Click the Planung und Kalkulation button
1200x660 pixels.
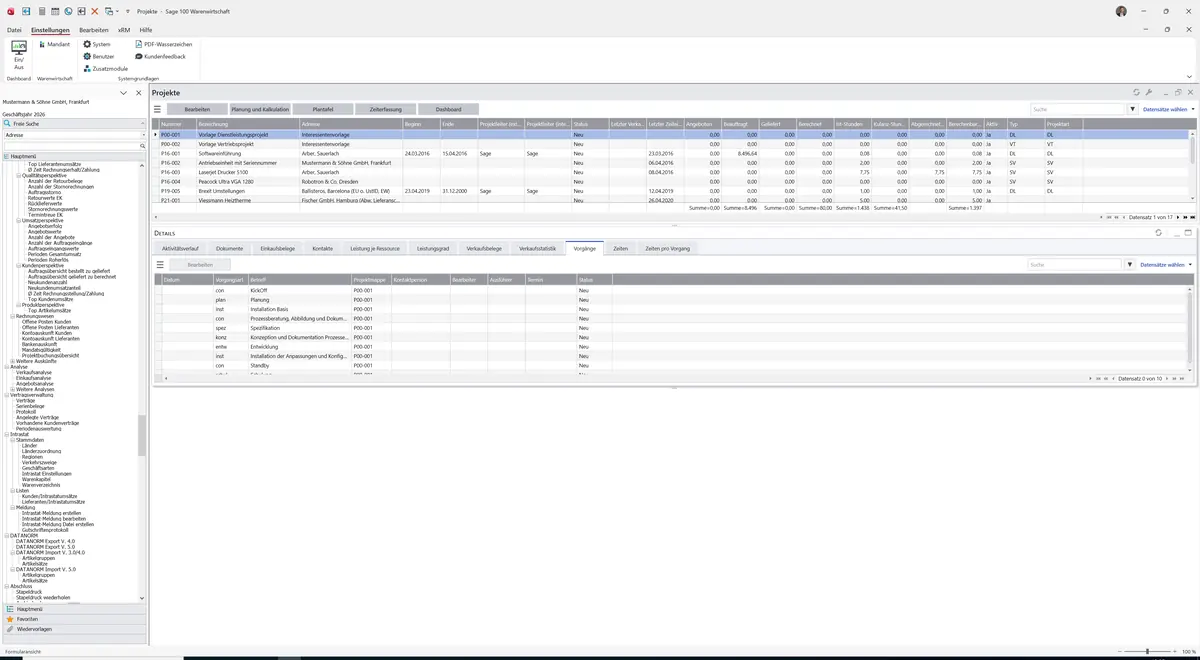pos(260,109)
